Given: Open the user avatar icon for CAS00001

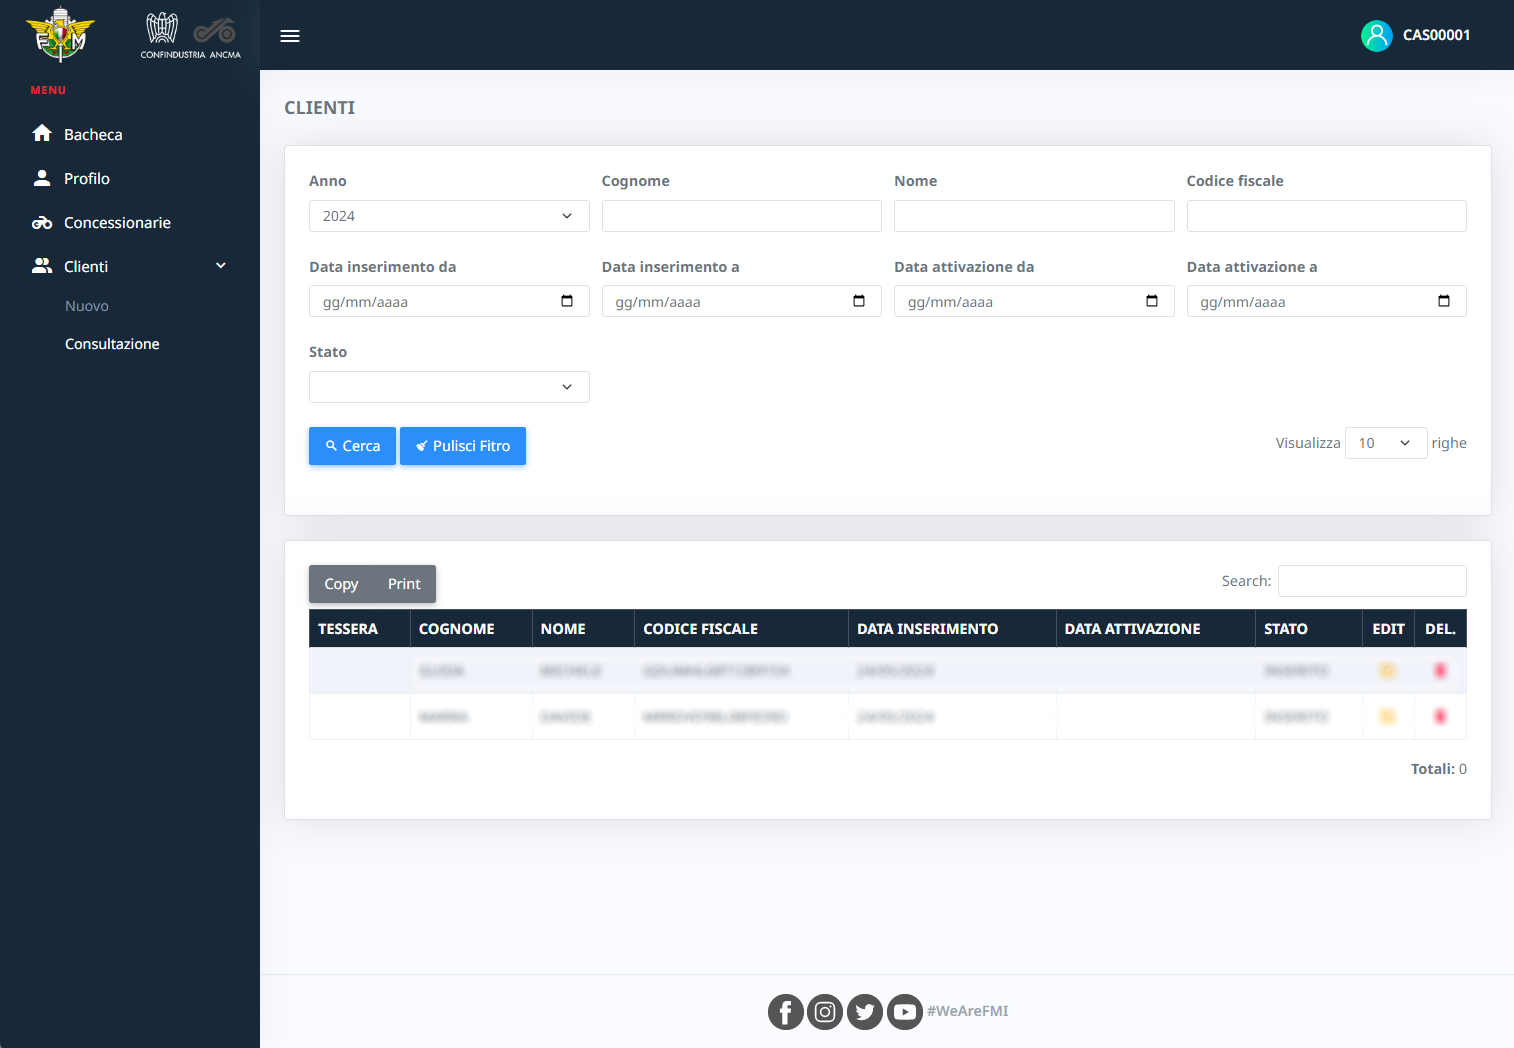Looking at the screenshot, I should 1377,36.
